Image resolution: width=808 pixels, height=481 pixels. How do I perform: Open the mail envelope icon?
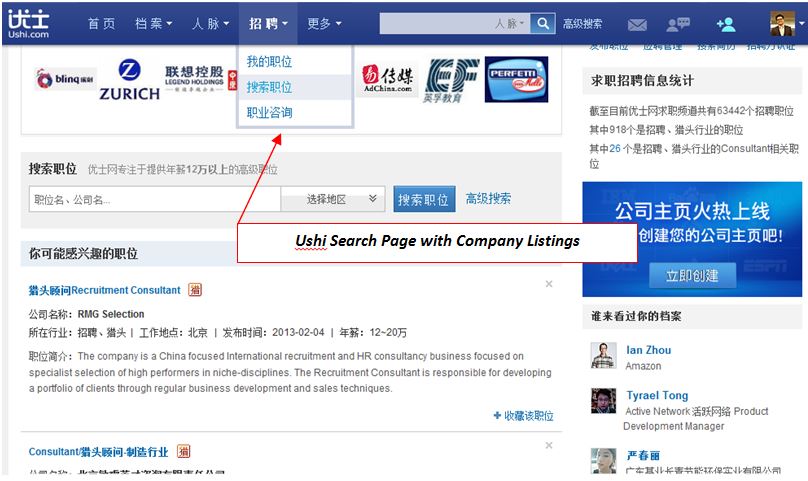(637, 24)
